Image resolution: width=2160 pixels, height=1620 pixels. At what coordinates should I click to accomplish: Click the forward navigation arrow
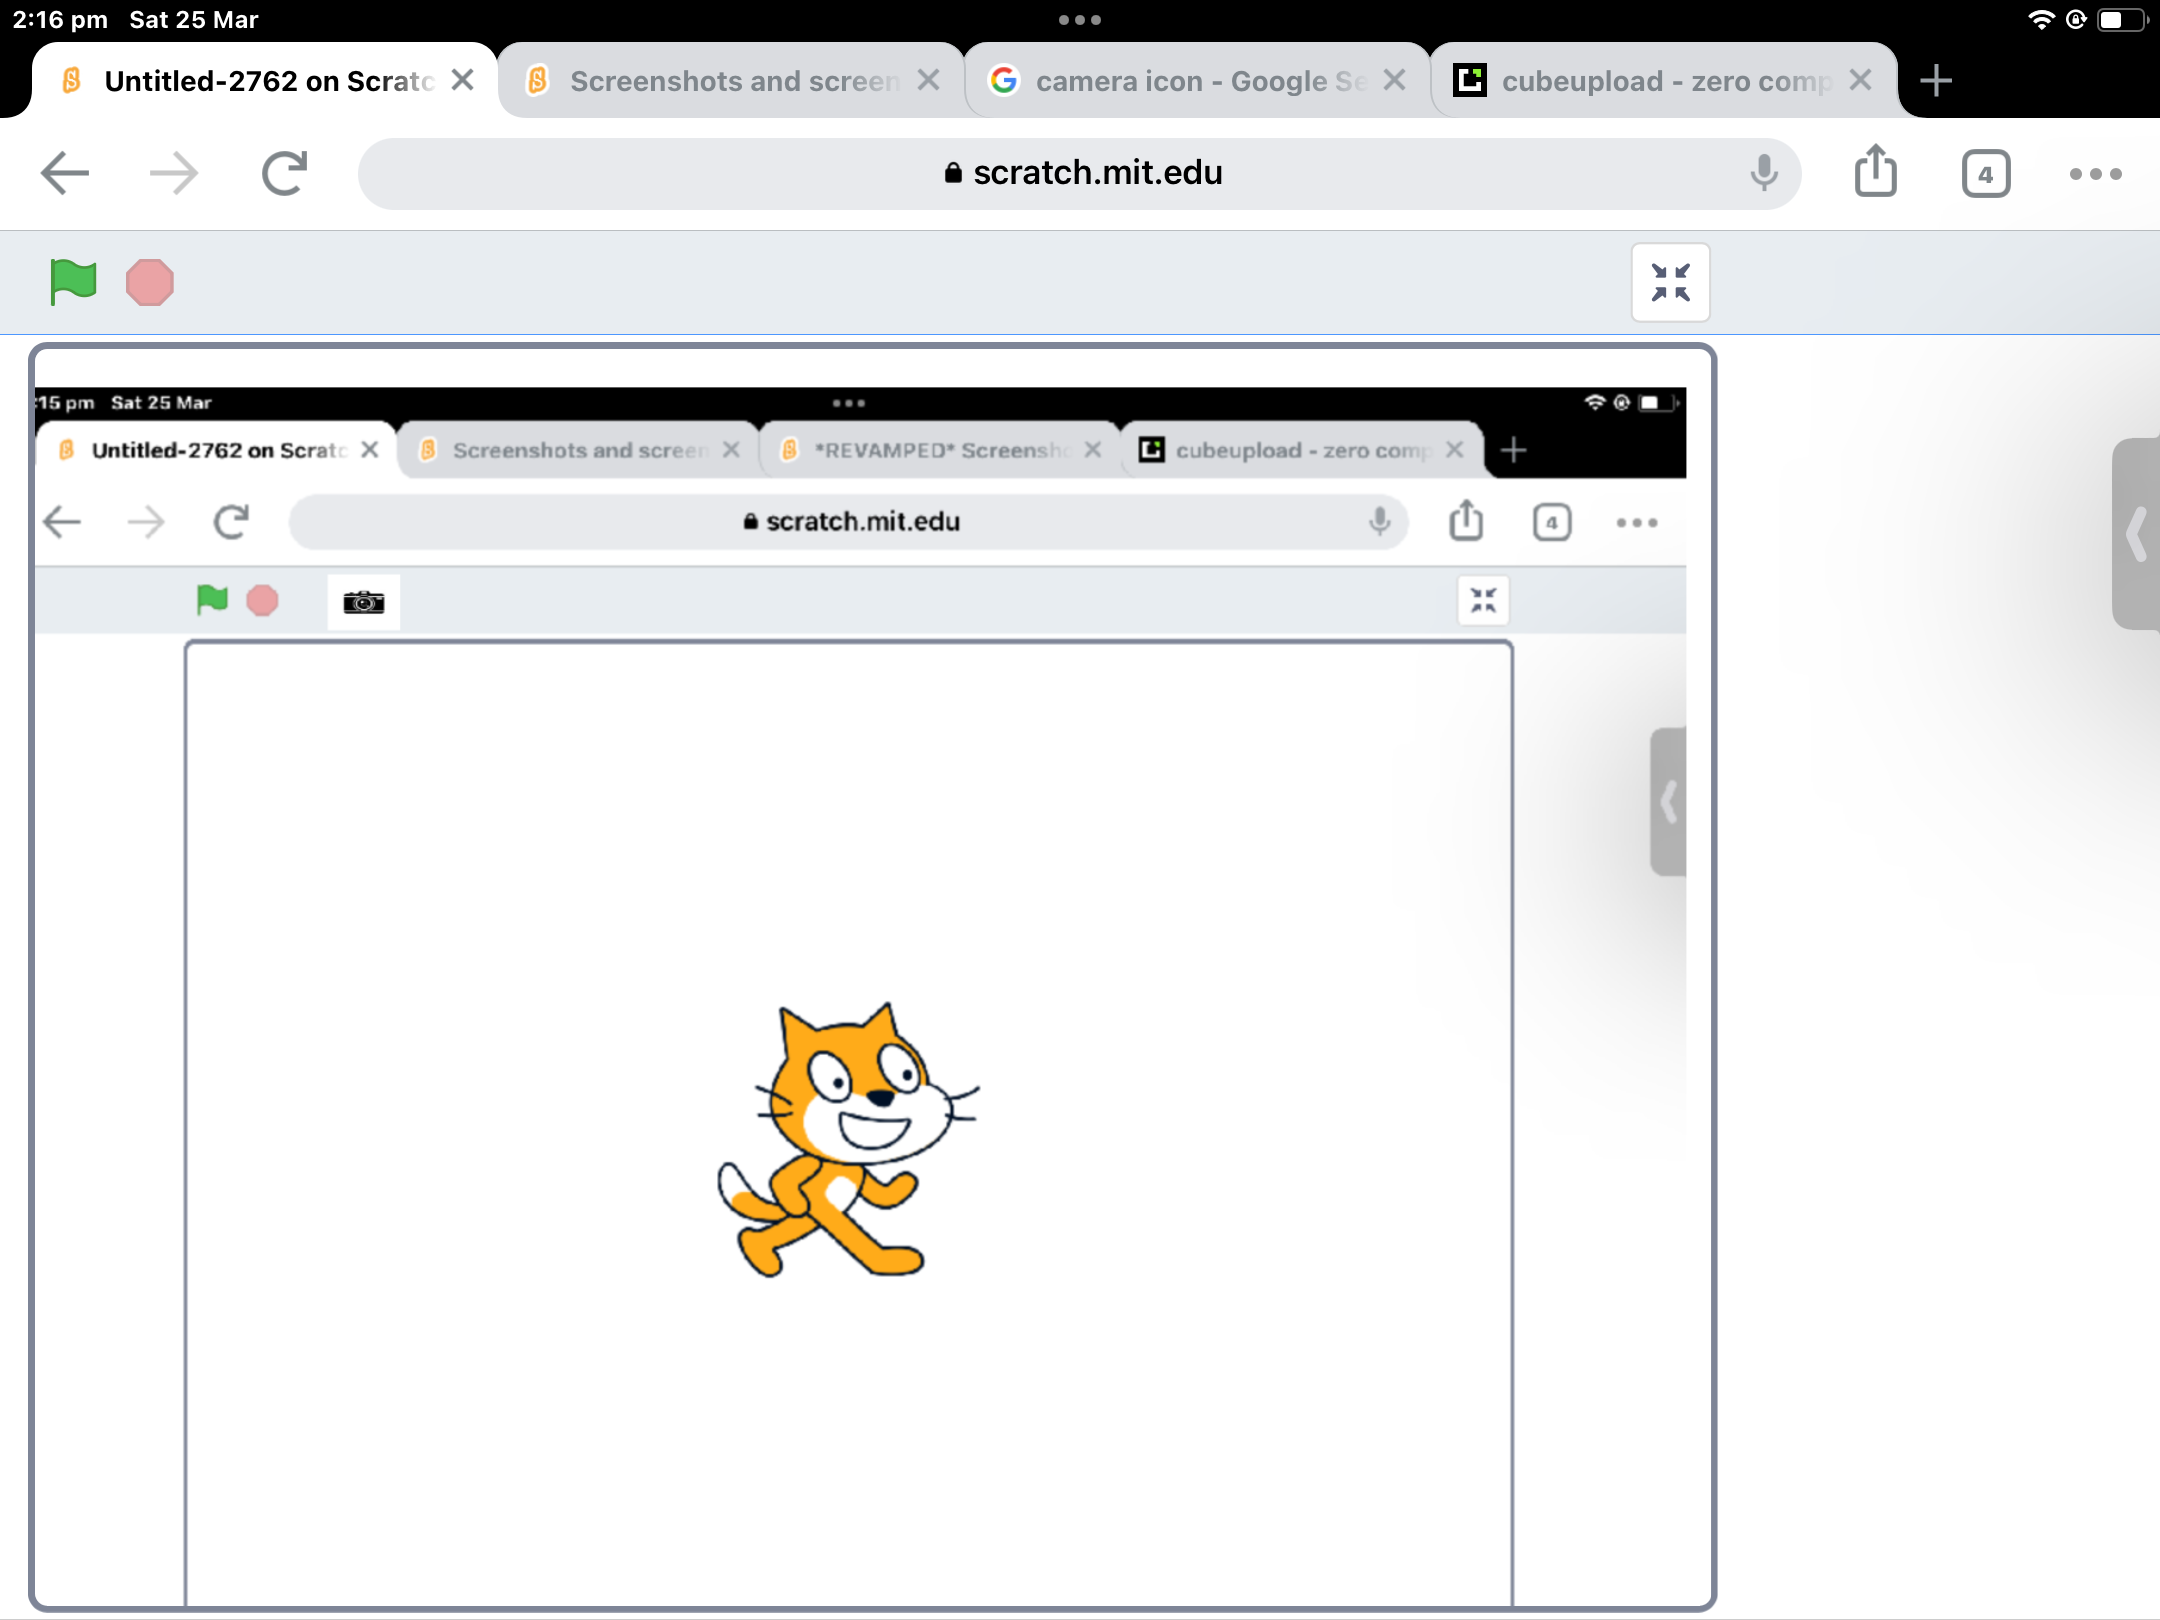pos(172,172)
